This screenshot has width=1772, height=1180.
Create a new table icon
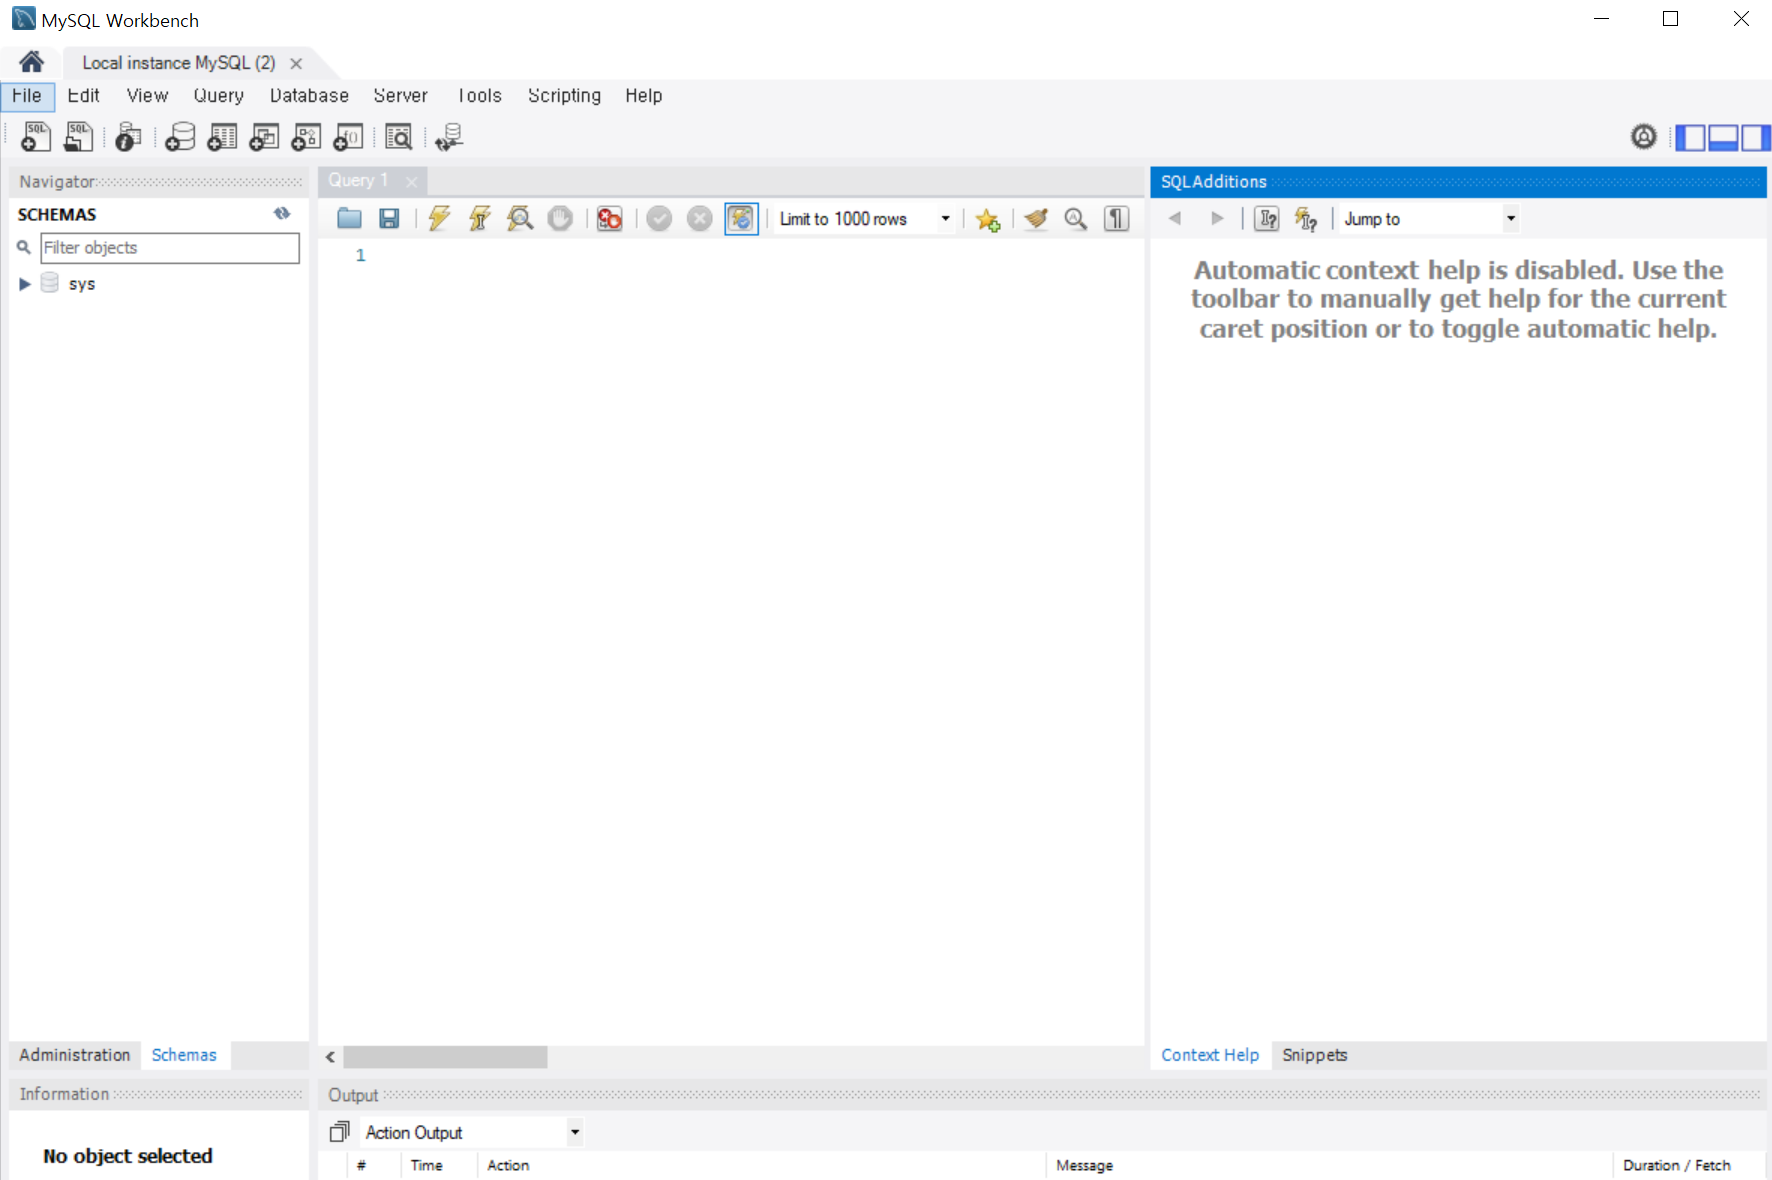[222, 136]
